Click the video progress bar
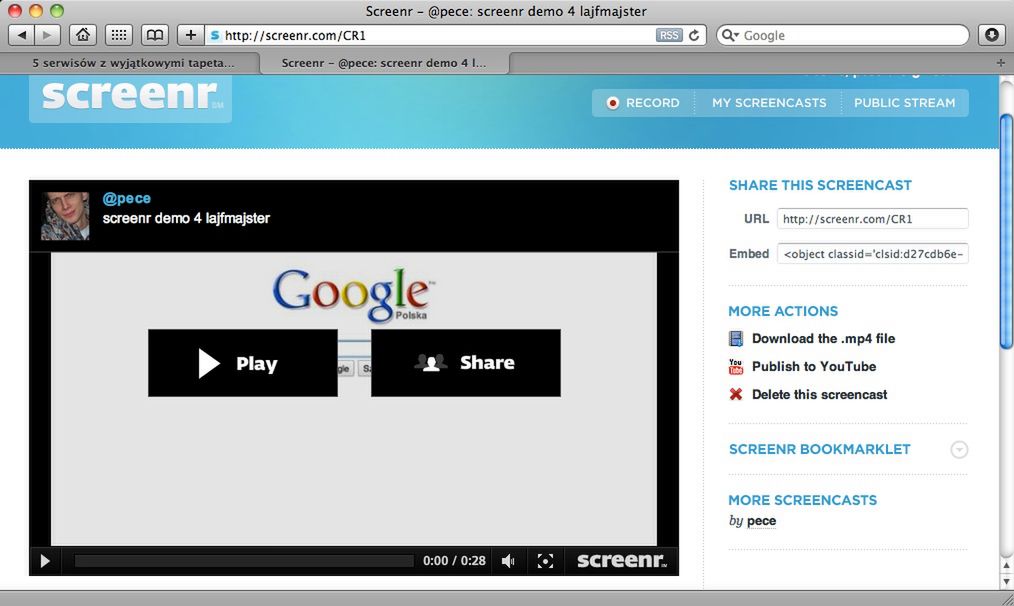1014x606 pixels. point(244,561)
